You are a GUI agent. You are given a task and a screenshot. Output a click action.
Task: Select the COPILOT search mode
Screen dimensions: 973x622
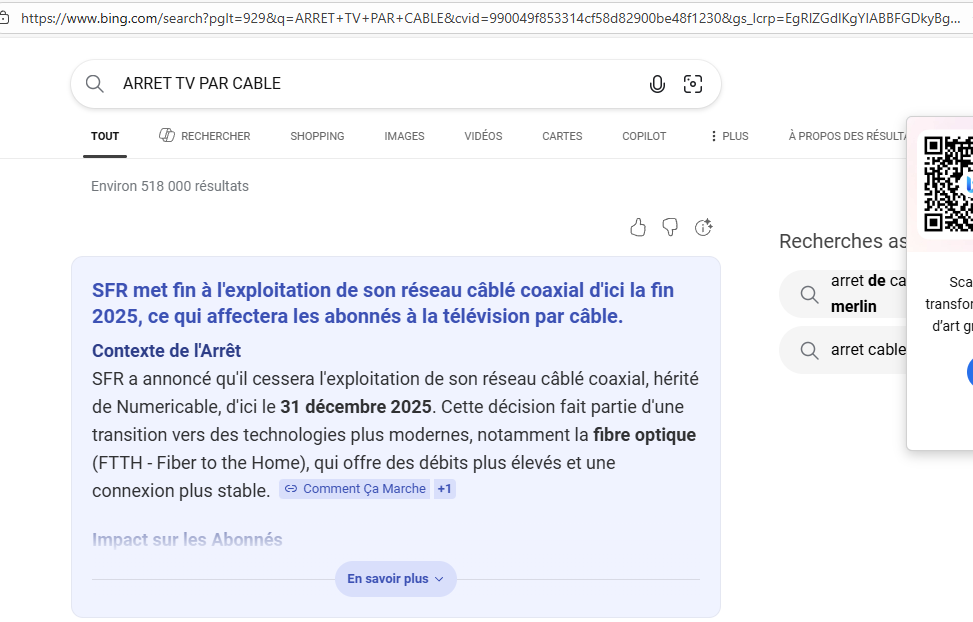click(x=644, y=135)
